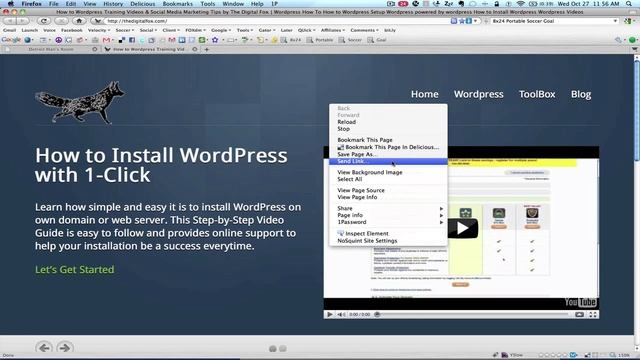This screenshot has width=640, height=360.
Task: Click the Let's Get Started link
Action: pos(75,269)
